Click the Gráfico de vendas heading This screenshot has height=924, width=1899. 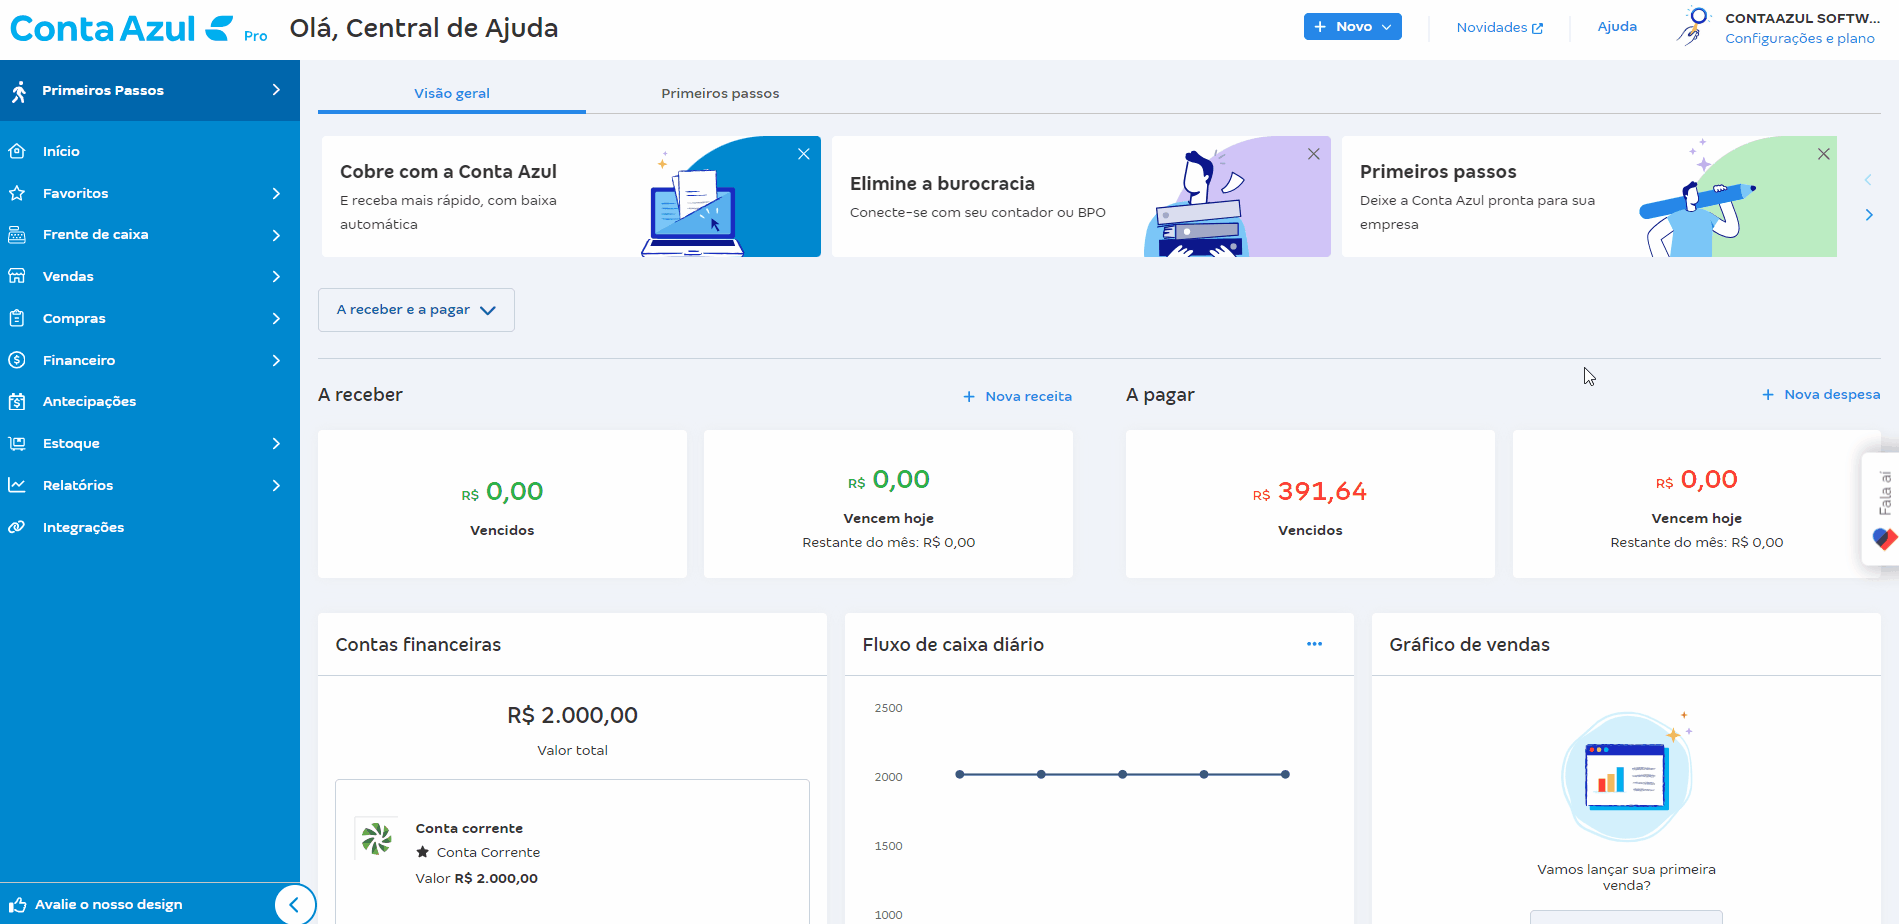pos(1469,645)
